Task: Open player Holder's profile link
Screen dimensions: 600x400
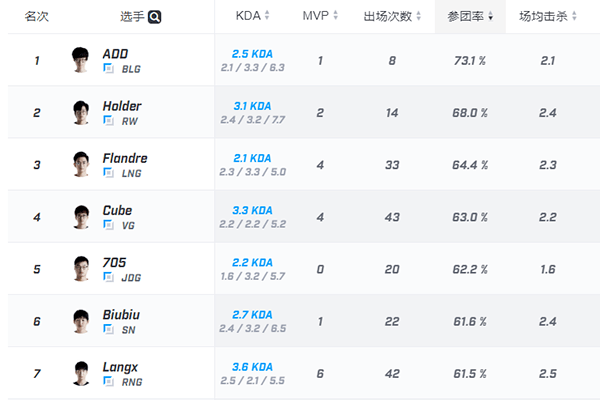Action: tap(121, 106)
